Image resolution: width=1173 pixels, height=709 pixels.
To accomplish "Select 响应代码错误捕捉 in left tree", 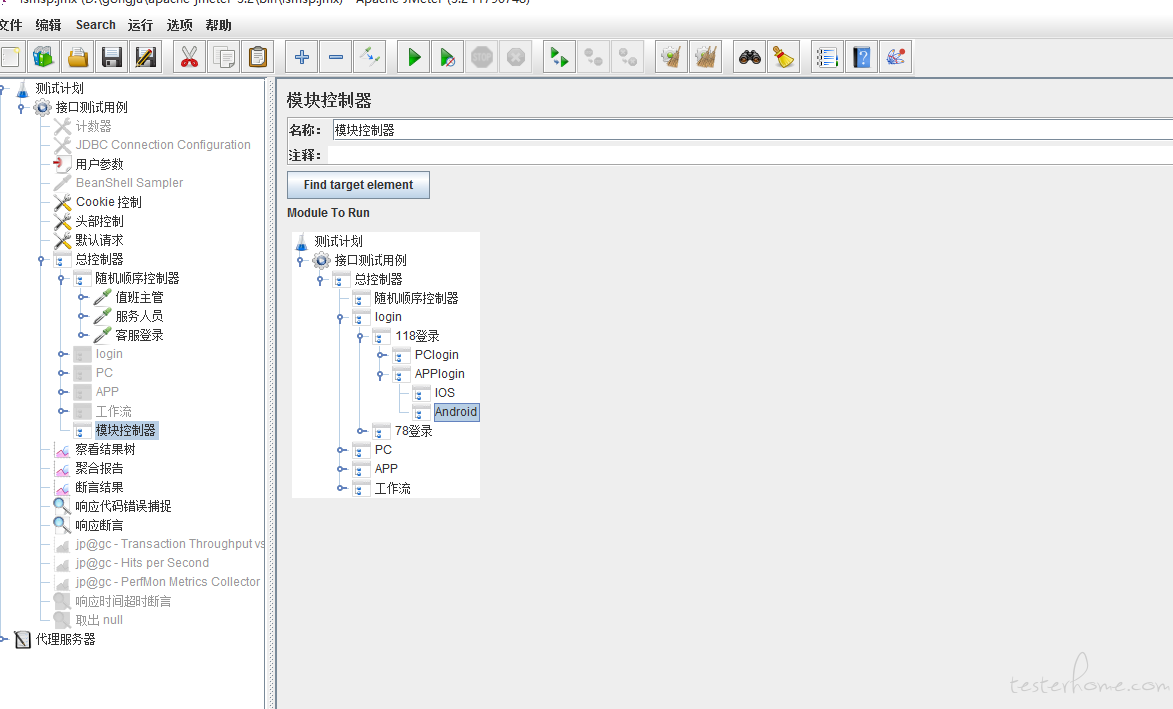I will point(123,506).
